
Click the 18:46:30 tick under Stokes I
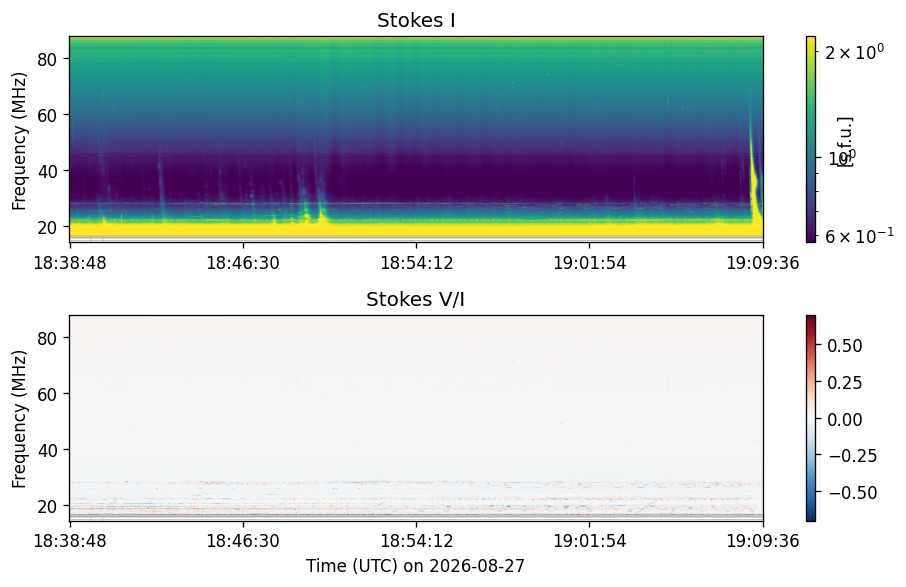click(x=243, y=263)
